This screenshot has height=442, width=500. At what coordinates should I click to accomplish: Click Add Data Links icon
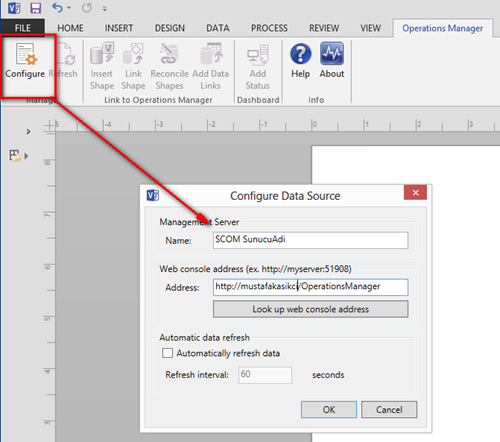(x=210, y=53)
